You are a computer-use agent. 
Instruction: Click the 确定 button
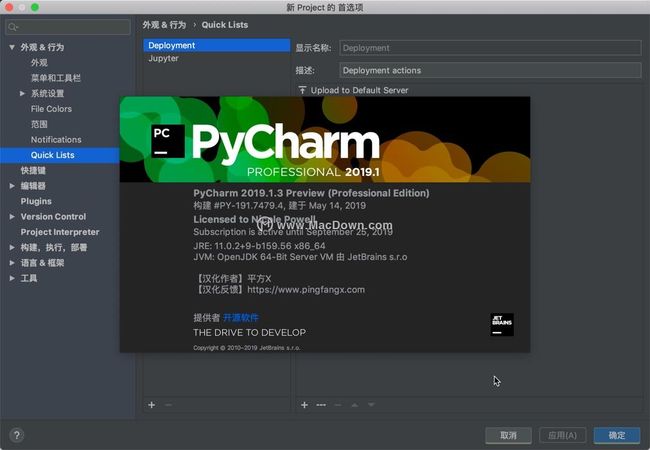click(617, 435)
